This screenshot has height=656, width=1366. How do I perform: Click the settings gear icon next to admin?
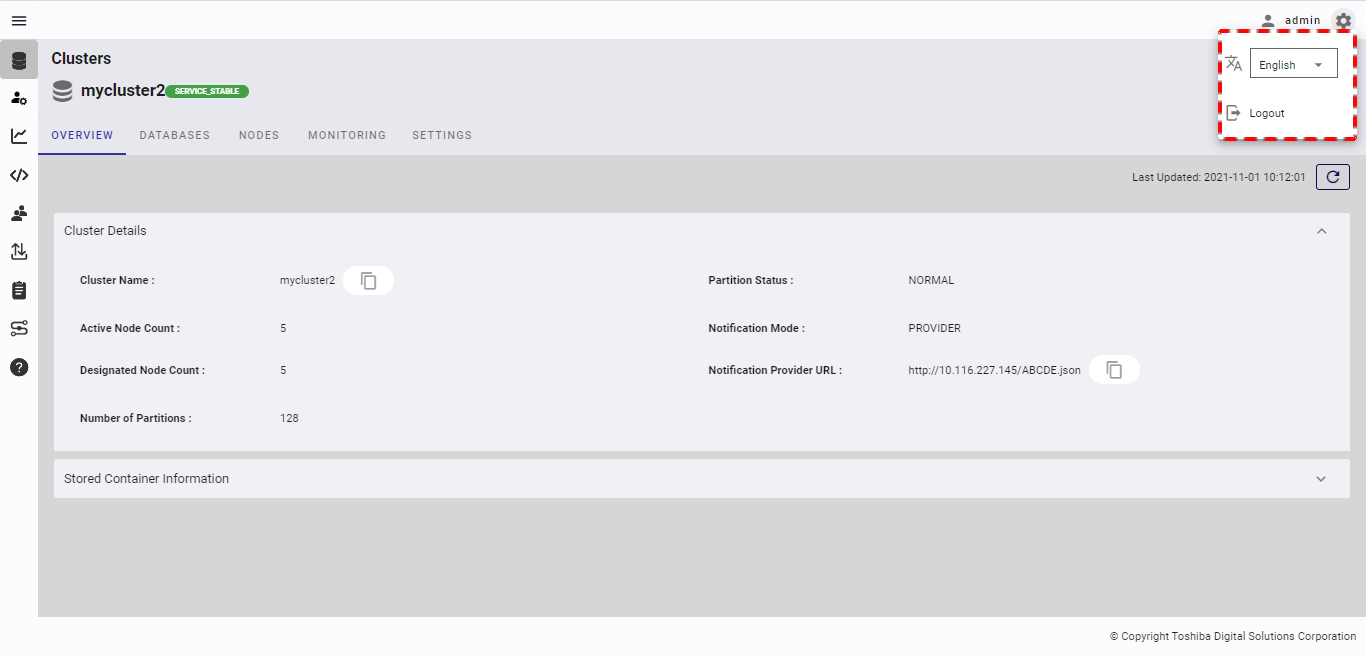point(1343,20)
